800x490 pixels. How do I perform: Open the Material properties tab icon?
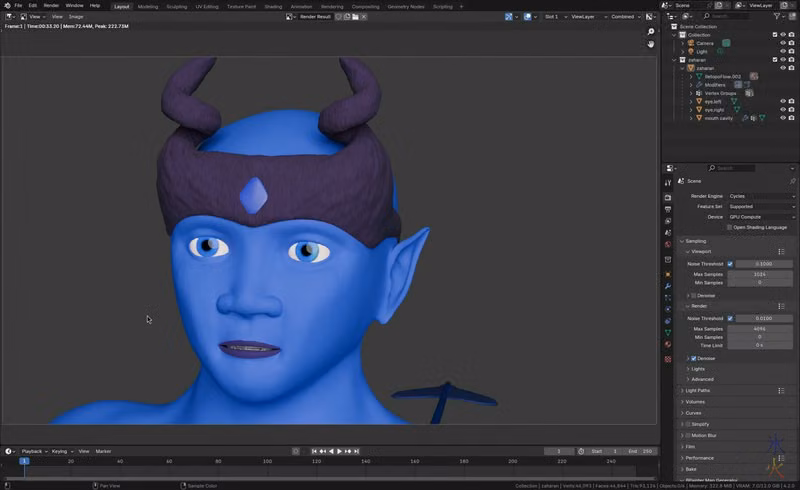coord(668,345)
